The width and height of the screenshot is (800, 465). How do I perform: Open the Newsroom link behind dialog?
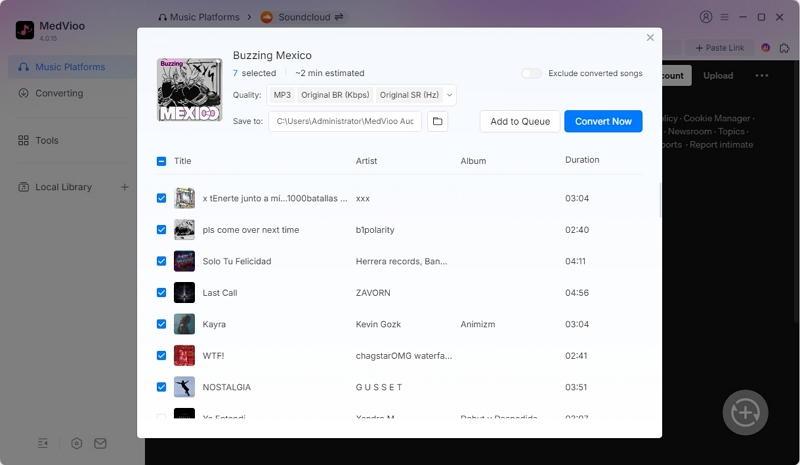coord(690,132)
